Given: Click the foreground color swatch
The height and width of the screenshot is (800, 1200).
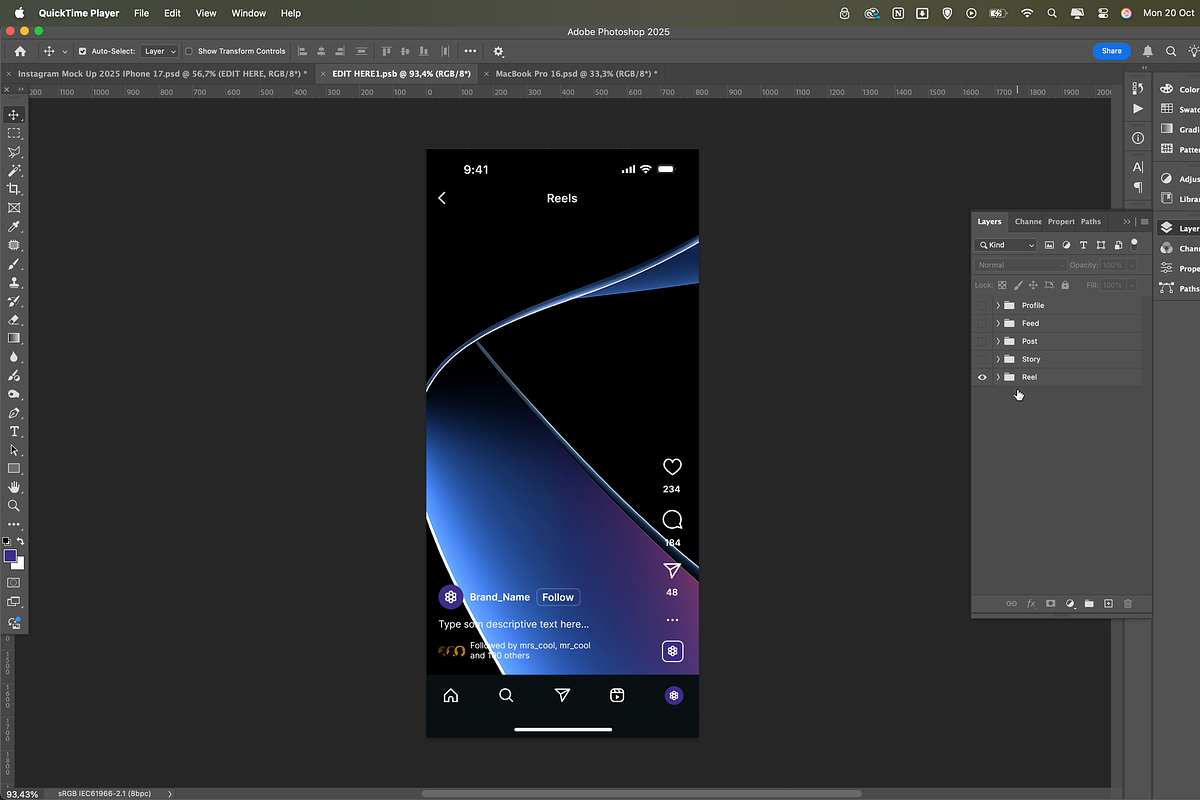Looking at the screenshot, I should point(10,555).
